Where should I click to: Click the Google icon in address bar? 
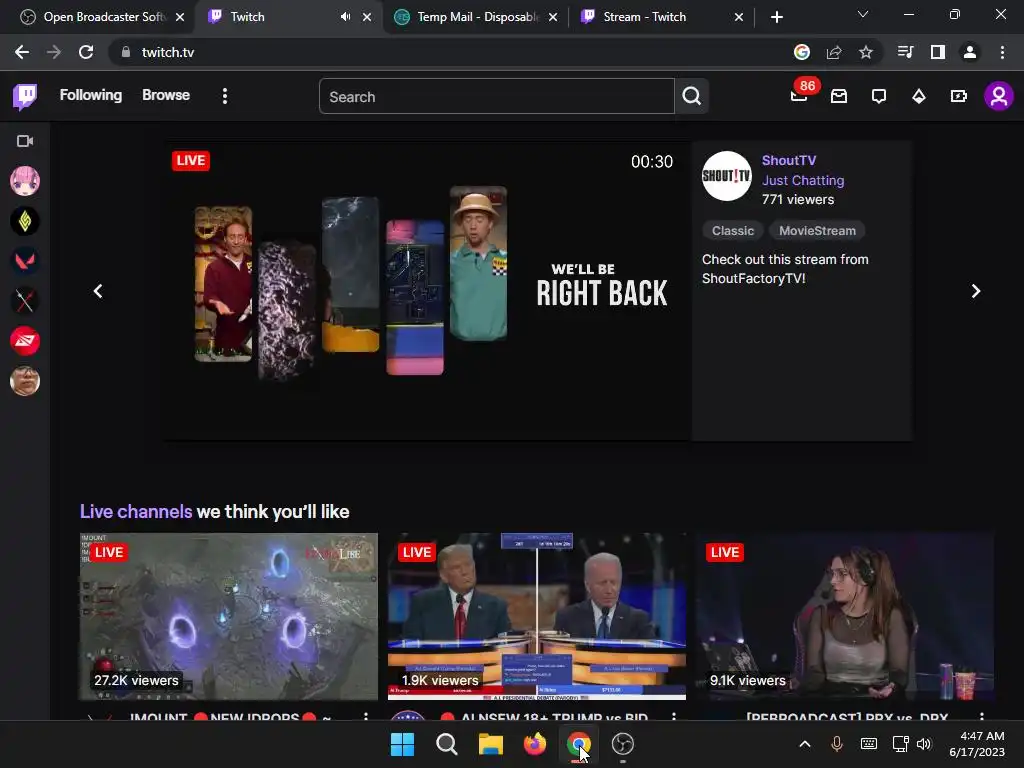pyautogui.click(x=802, y=52)
